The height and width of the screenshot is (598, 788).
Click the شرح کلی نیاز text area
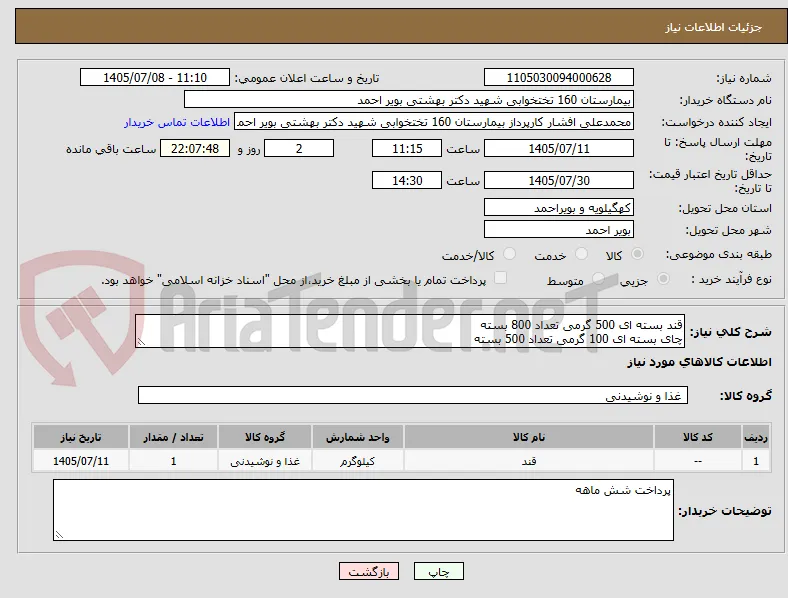pyautogui.click(x=410, y=331)
